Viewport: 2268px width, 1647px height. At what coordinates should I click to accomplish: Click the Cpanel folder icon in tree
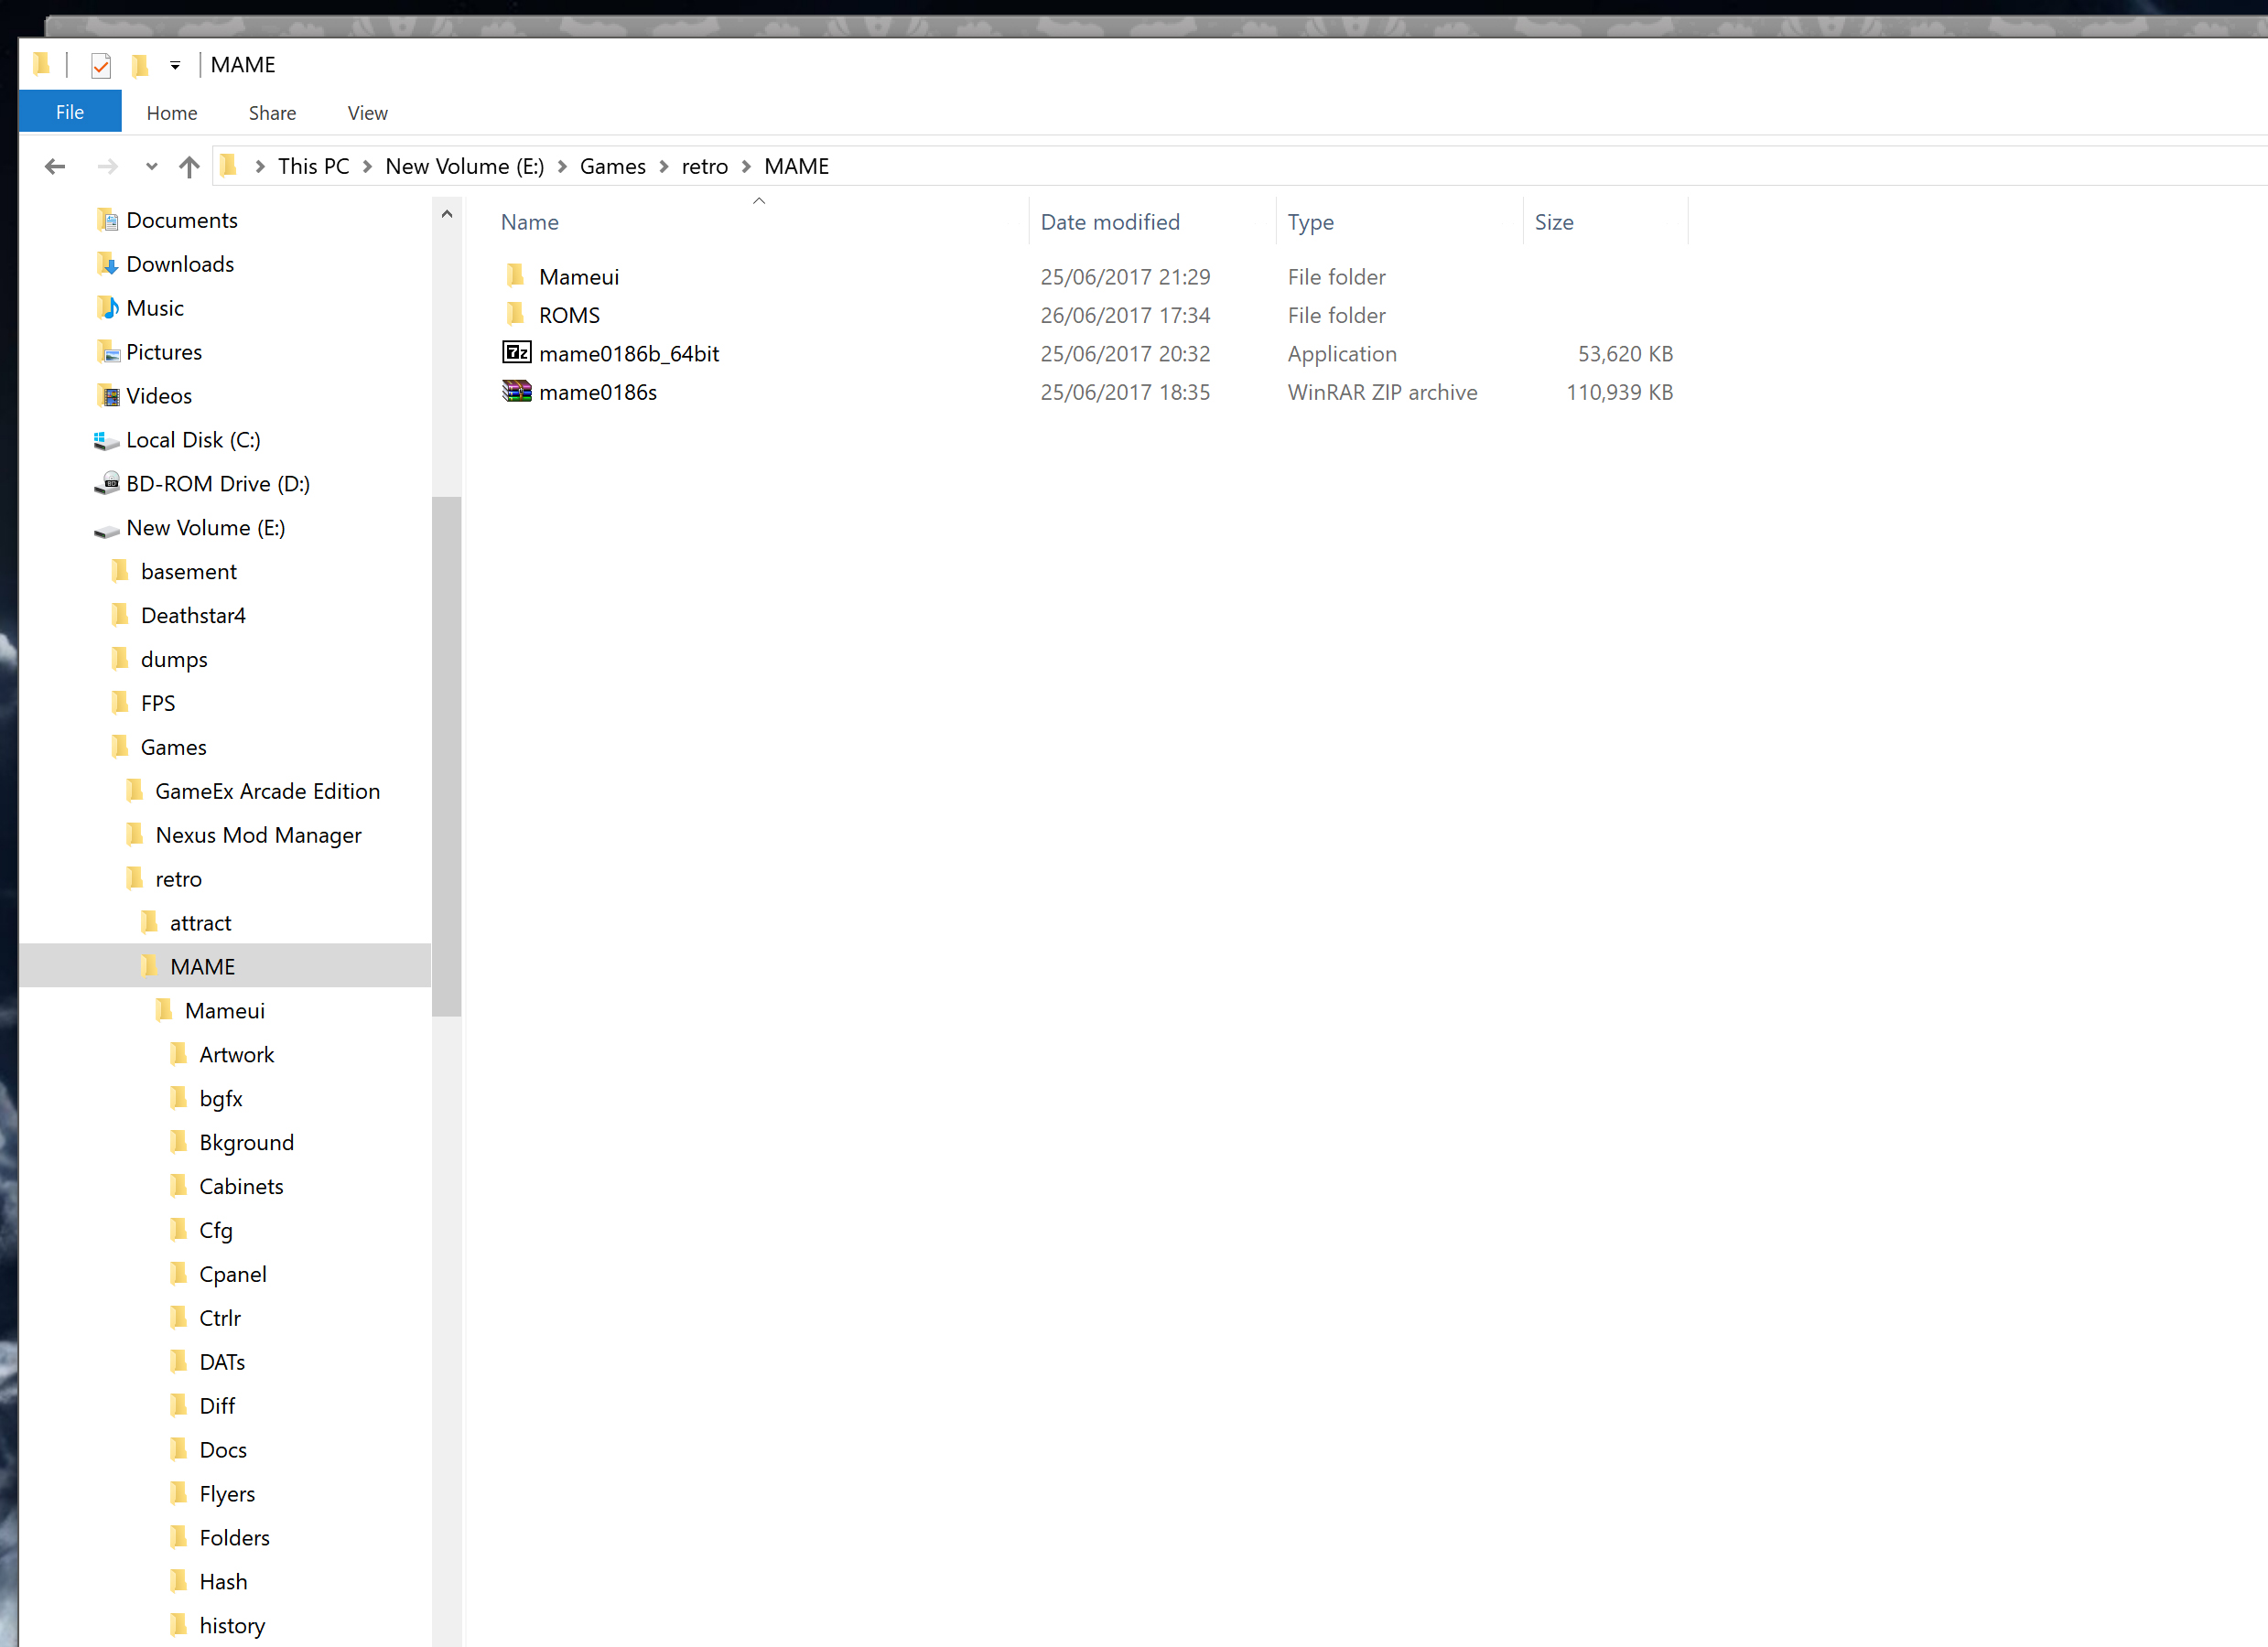tap(179, 1274)
